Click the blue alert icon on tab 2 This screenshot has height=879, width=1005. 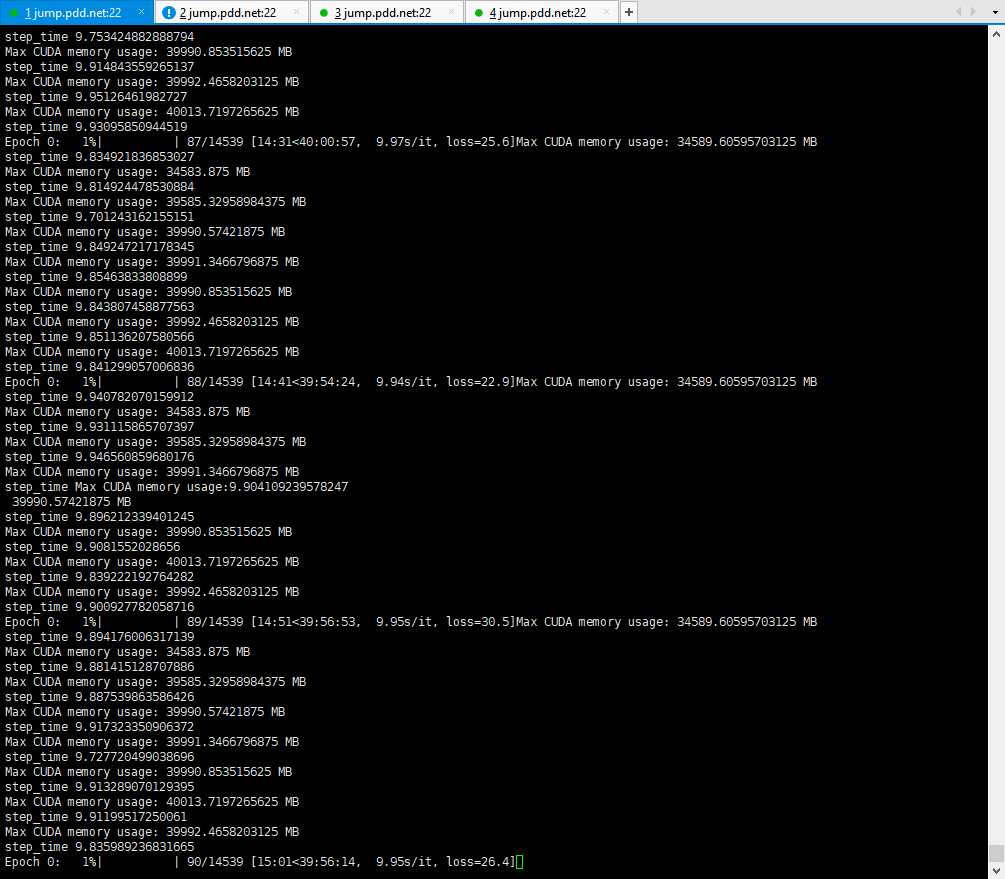[169, 10]
